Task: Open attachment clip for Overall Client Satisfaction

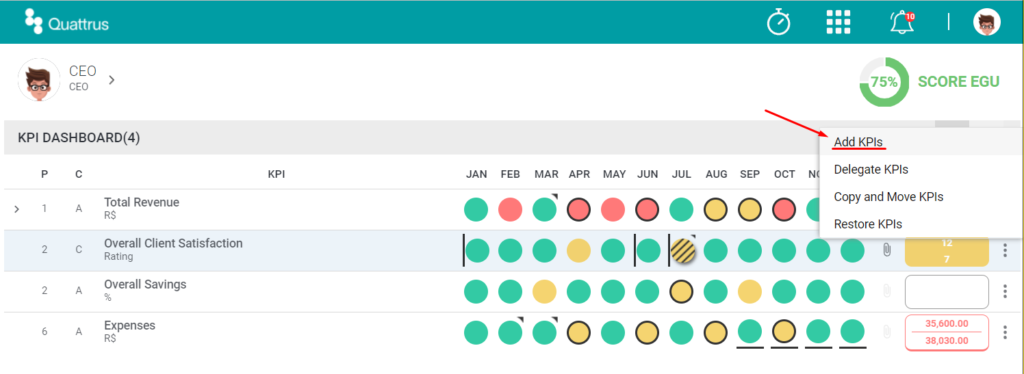Action: point(886,250)
